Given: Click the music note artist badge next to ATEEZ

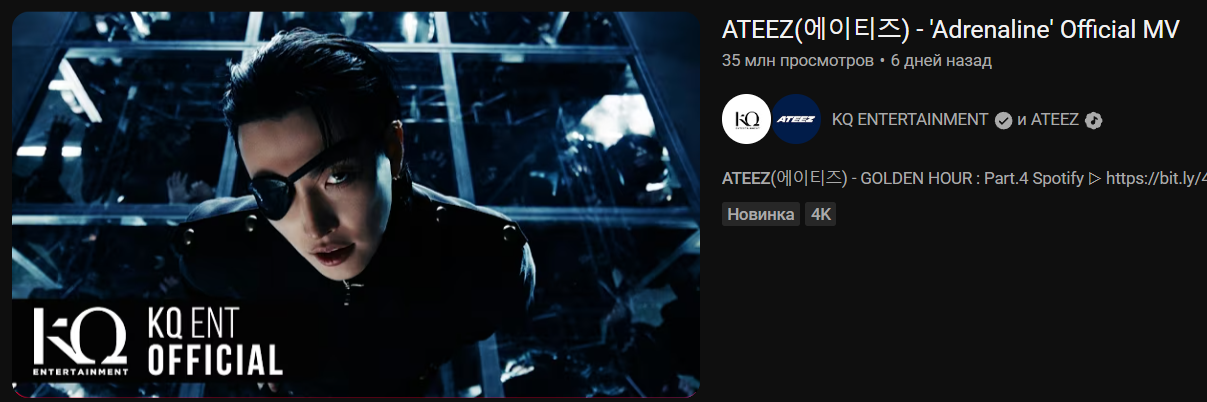Looking at the screenshot, I should click(1093, 120).
